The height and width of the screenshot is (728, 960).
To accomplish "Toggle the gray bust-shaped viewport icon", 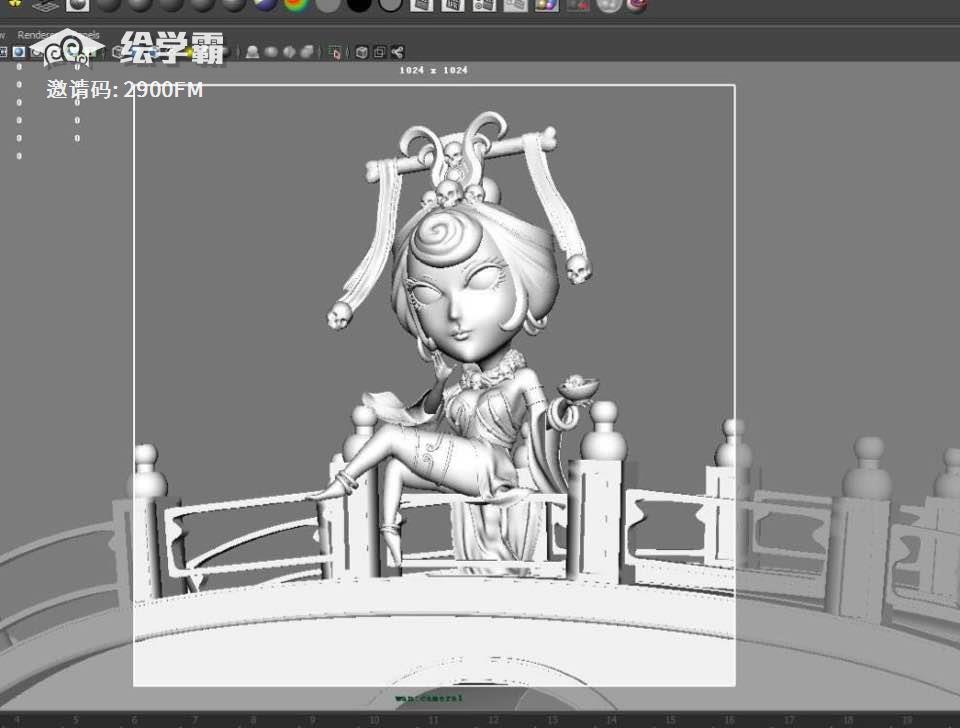I will coord(252,52).
